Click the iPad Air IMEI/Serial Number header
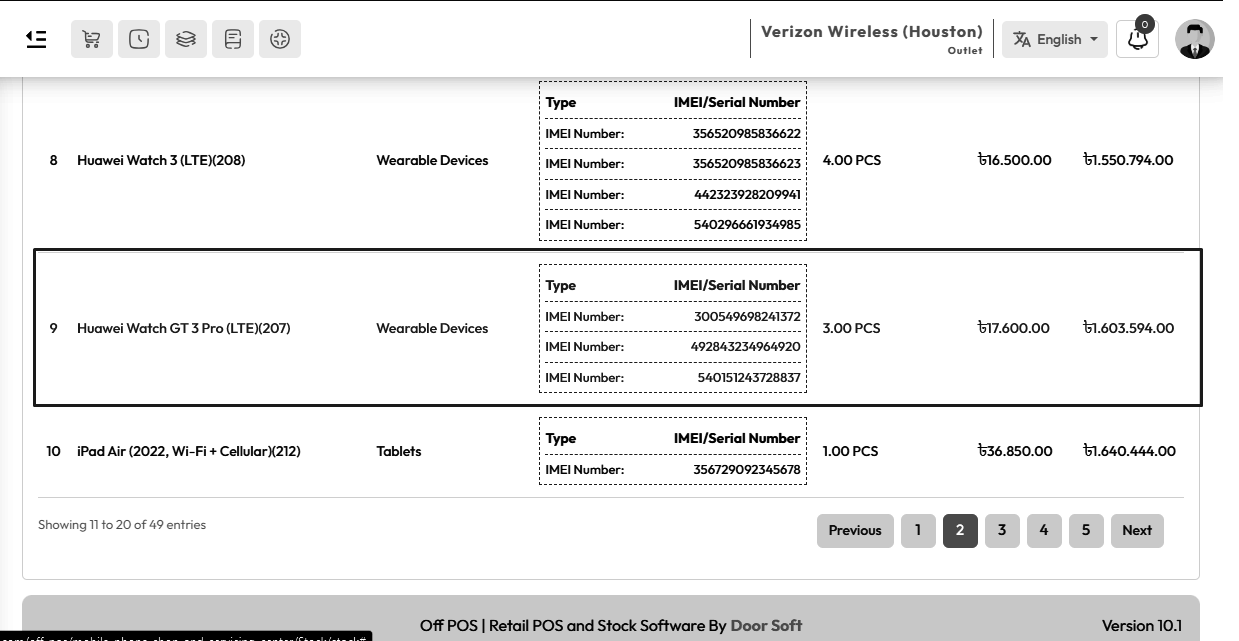Image resolution: width=1239 pixels, height=641 pixels. click(x=737, y=438)
